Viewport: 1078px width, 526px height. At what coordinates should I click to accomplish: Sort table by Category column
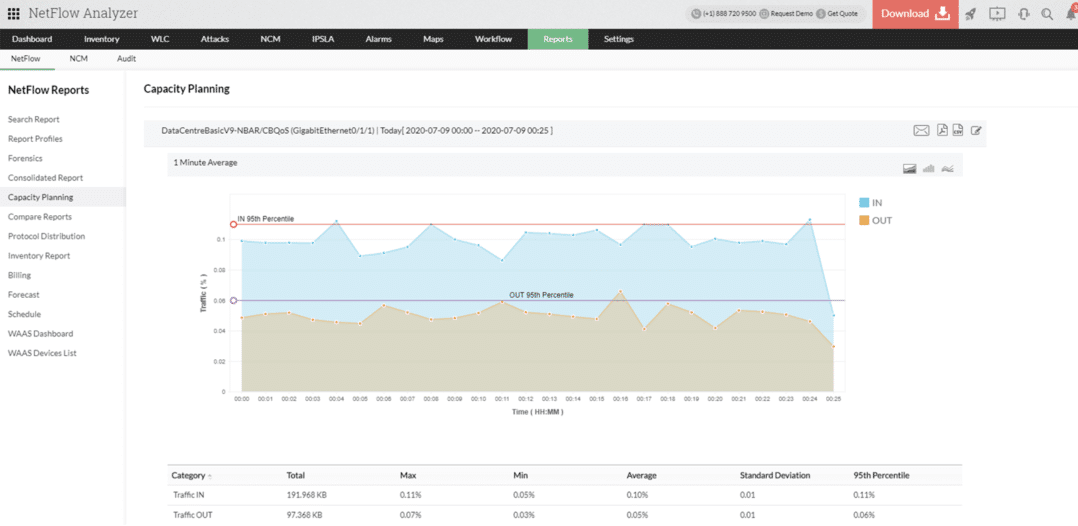[188, 475]
